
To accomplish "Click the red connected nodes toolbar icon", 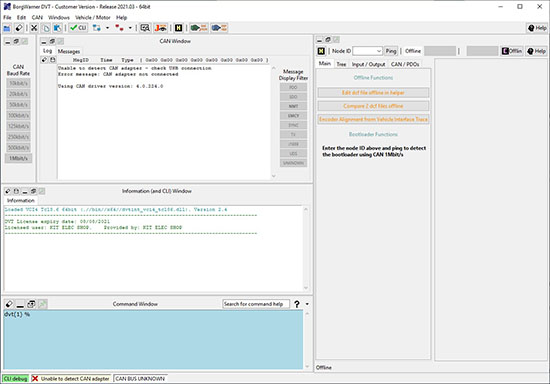I will tap(119, 28).
